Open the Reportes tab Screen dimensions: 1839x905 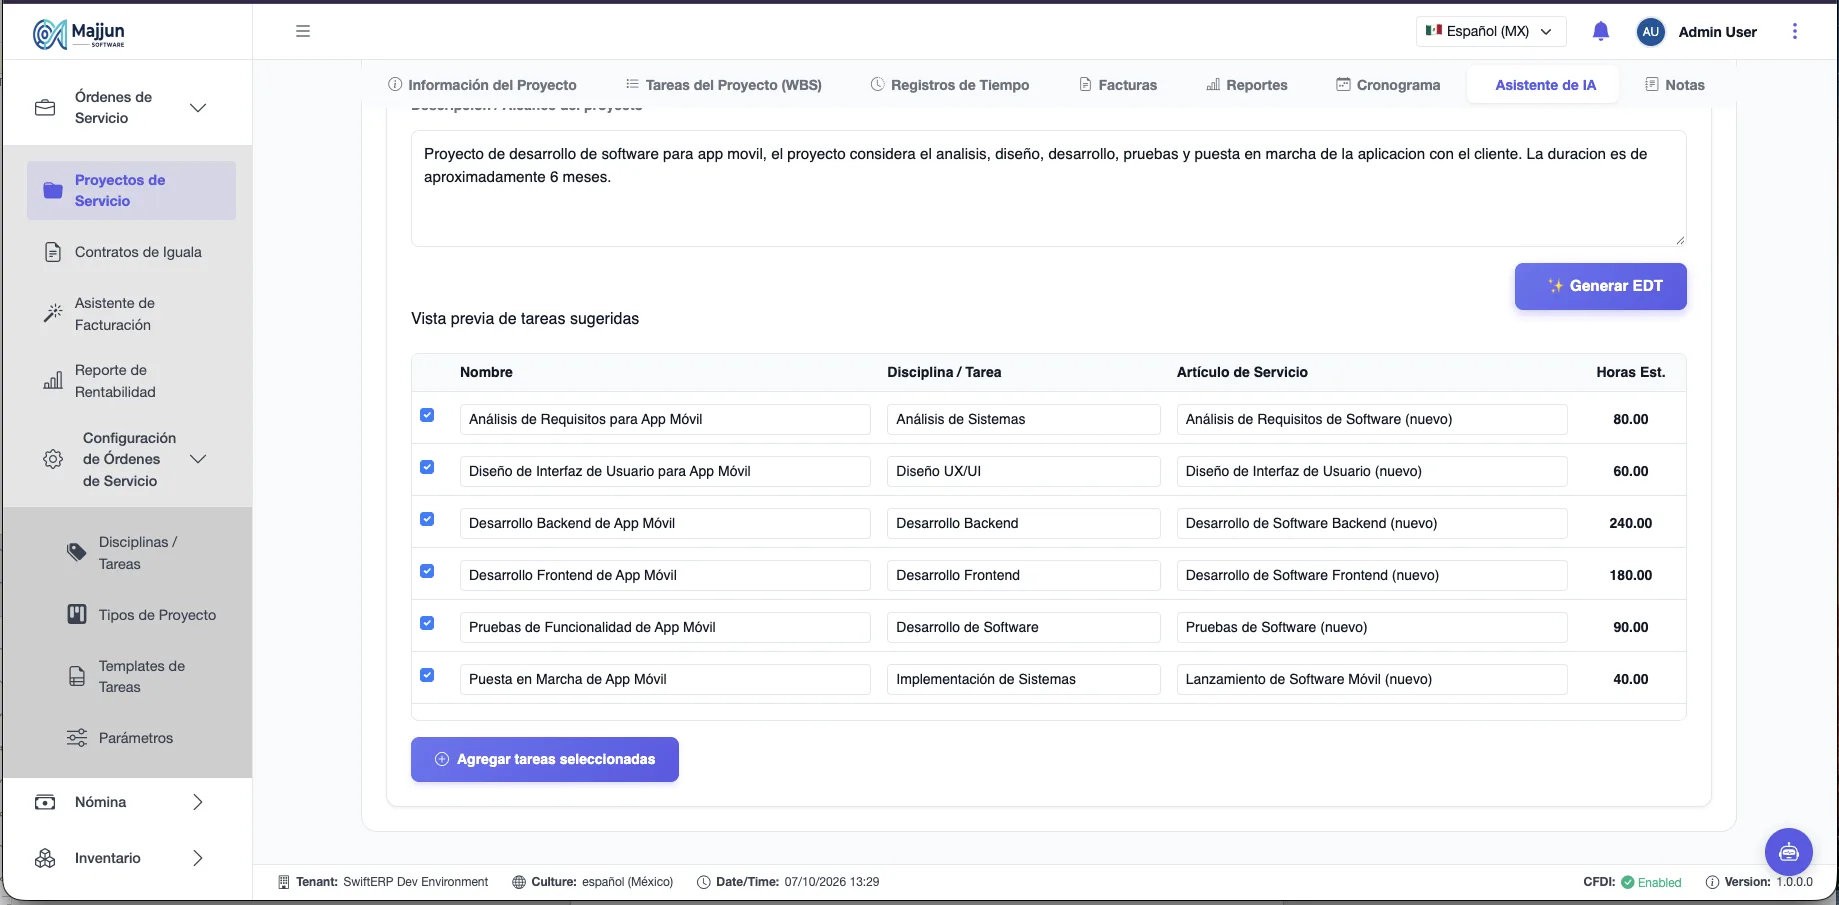coord(1247,85)
